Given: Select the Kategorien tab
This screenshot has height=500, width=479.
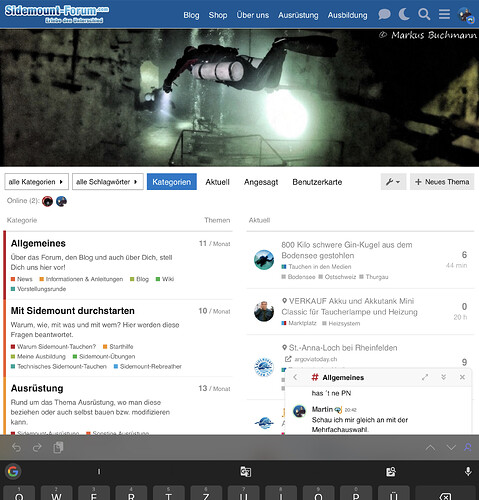Looking at the screenshot, I should tap(172, 182).
